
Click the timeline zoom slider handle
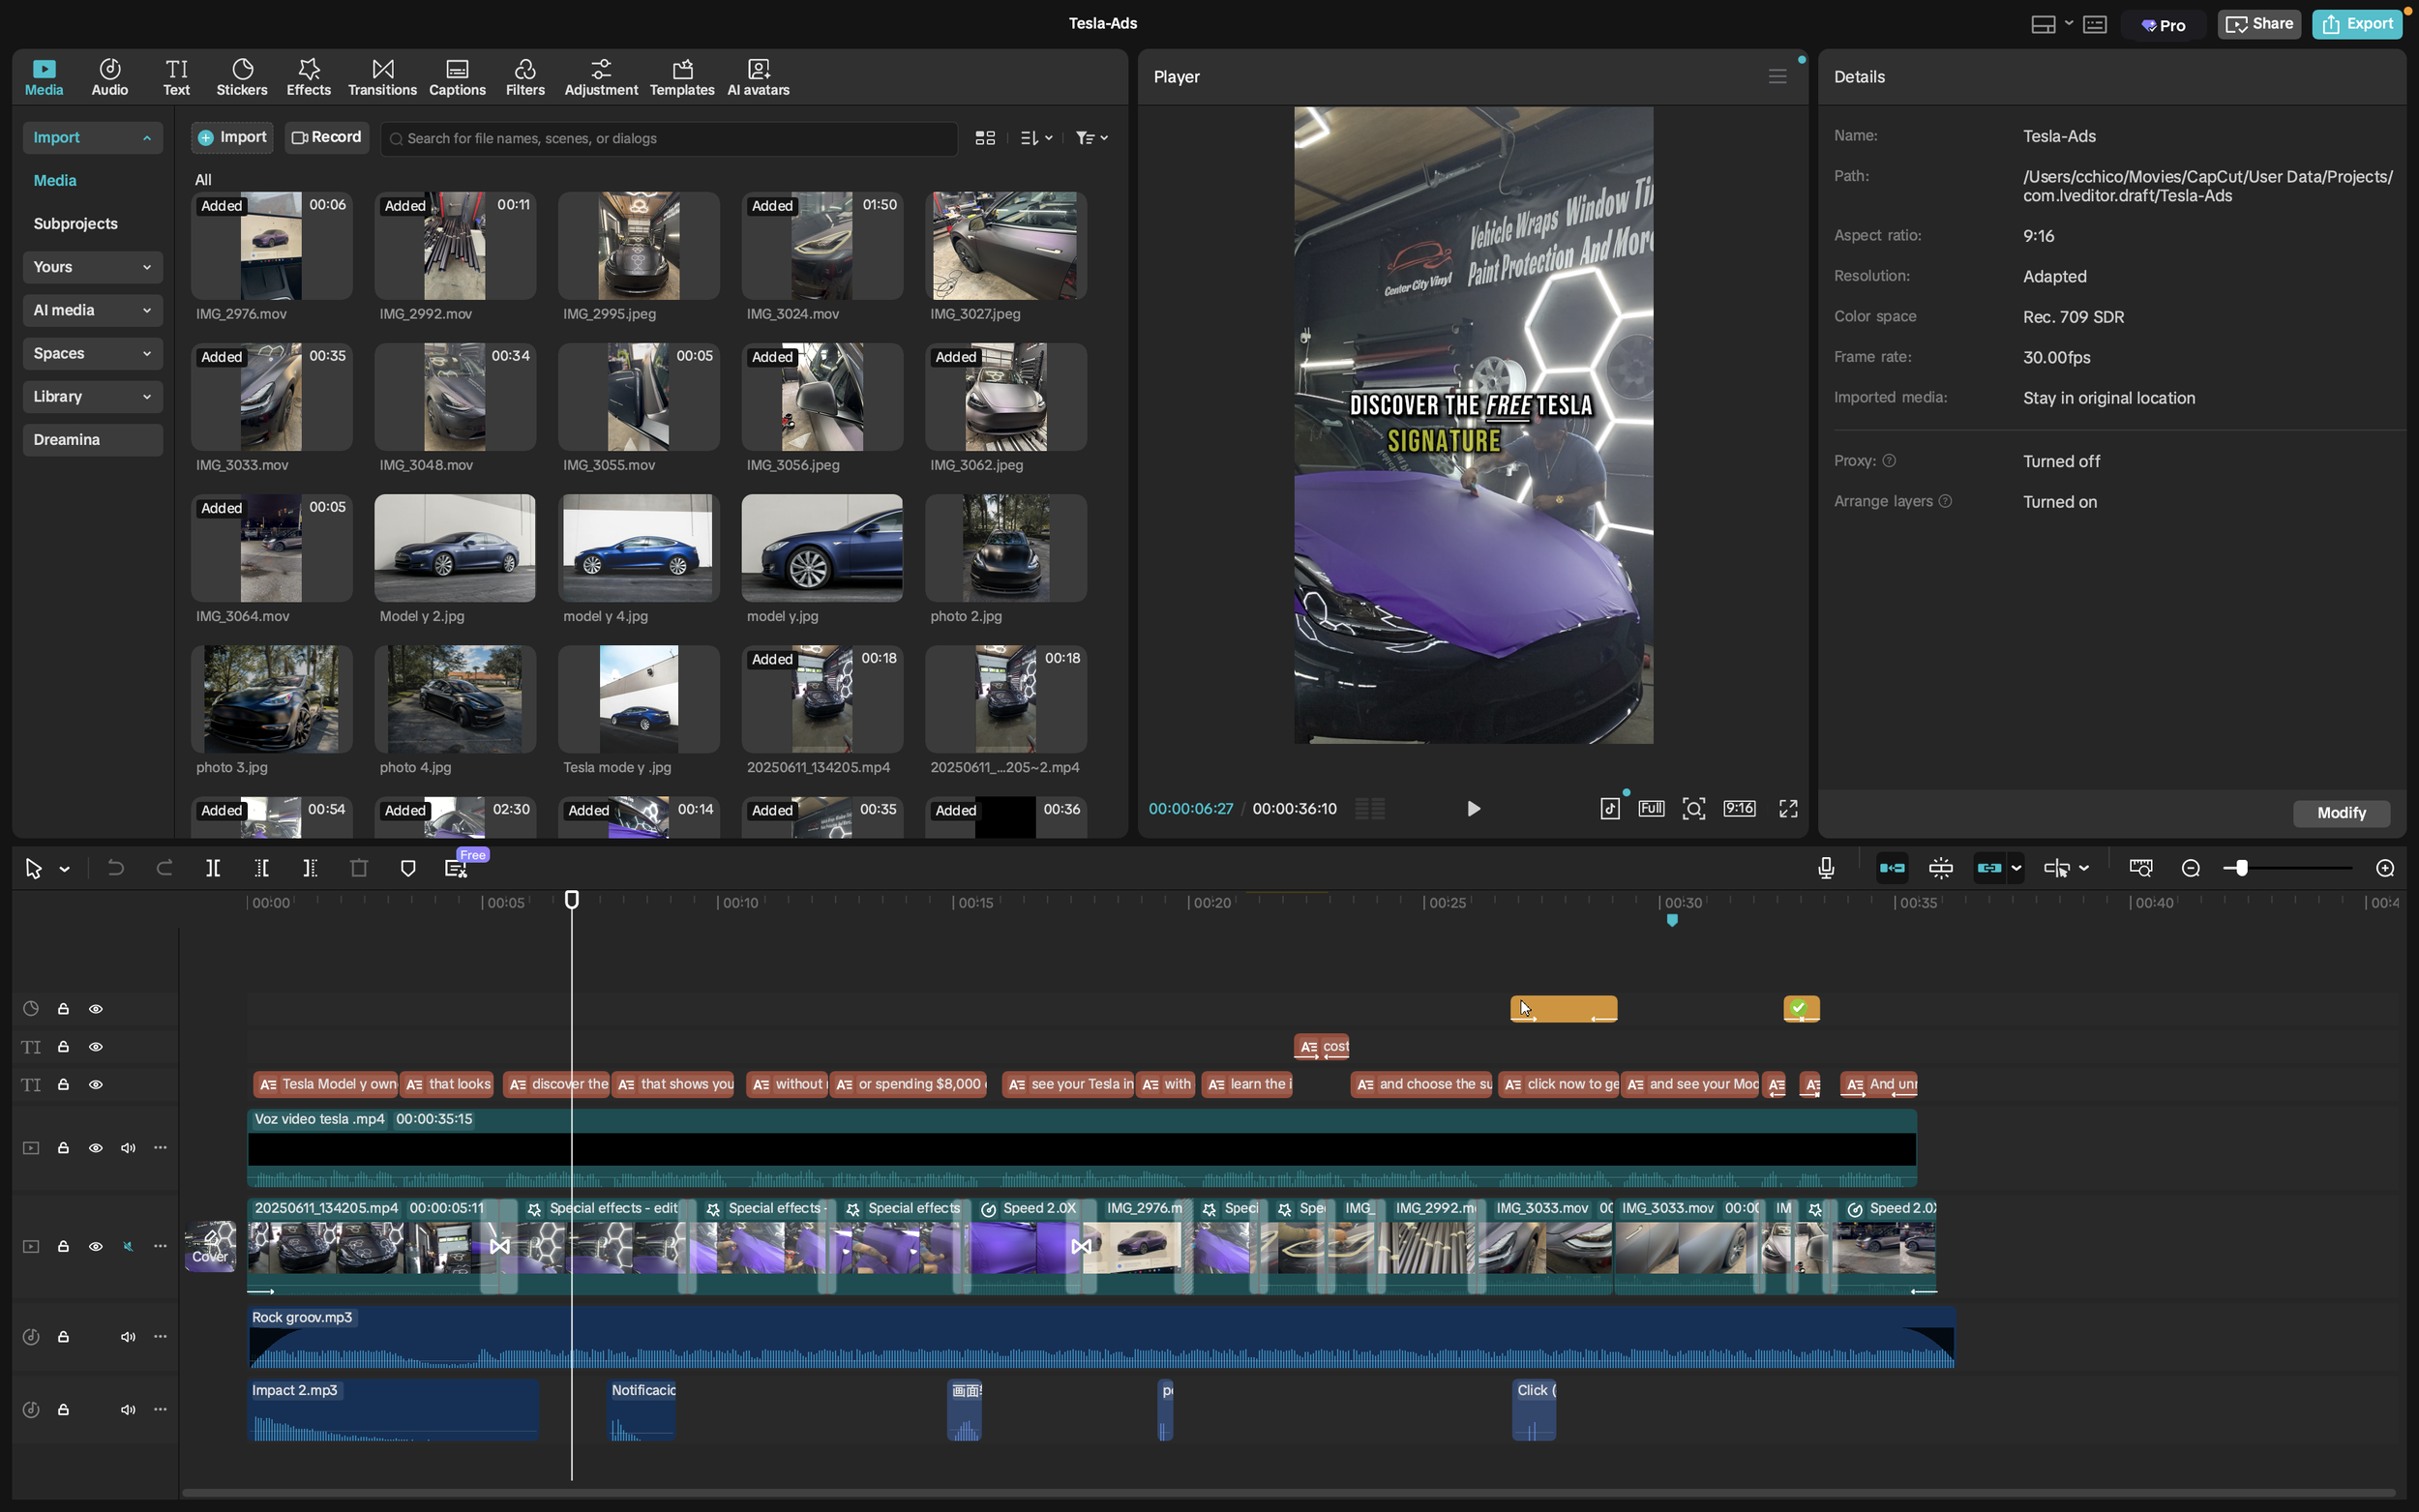pos(2241,868)
